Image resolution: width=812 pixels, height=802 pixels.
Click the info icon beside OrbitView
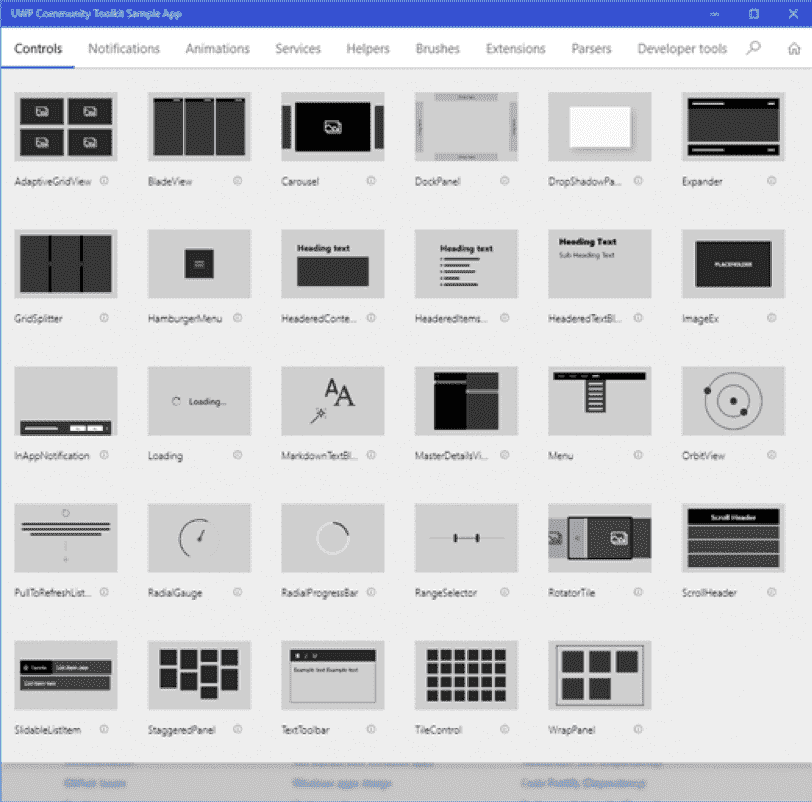coord(772,455)
